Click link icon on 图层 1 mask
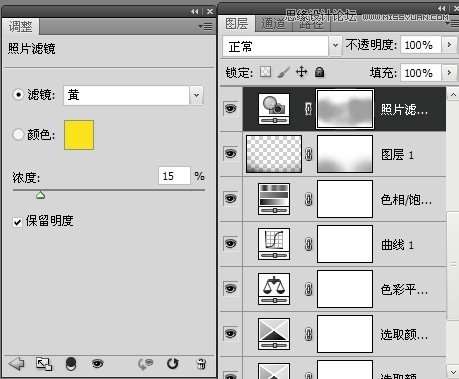459x379 pixels. 309,154
